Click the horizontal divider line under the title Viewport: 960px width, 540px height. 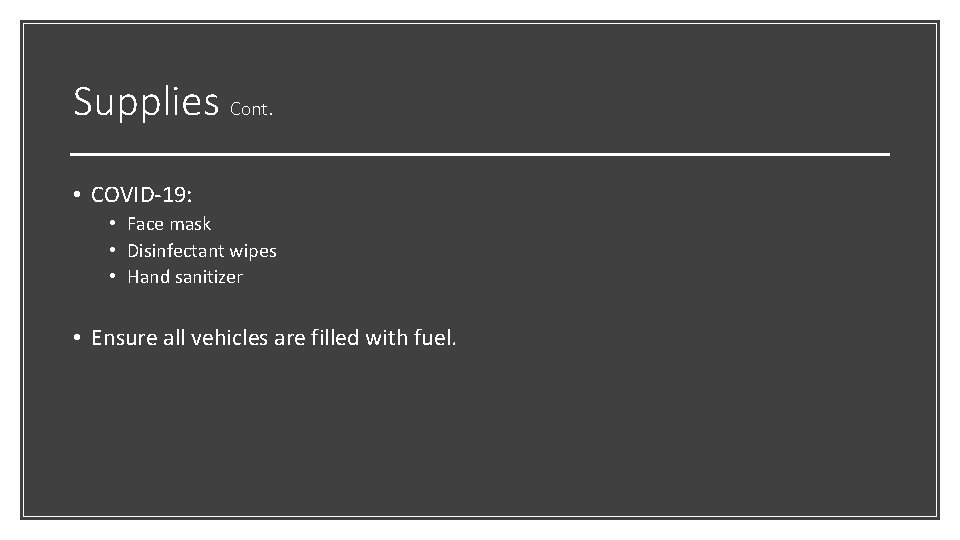coord(480,155)
